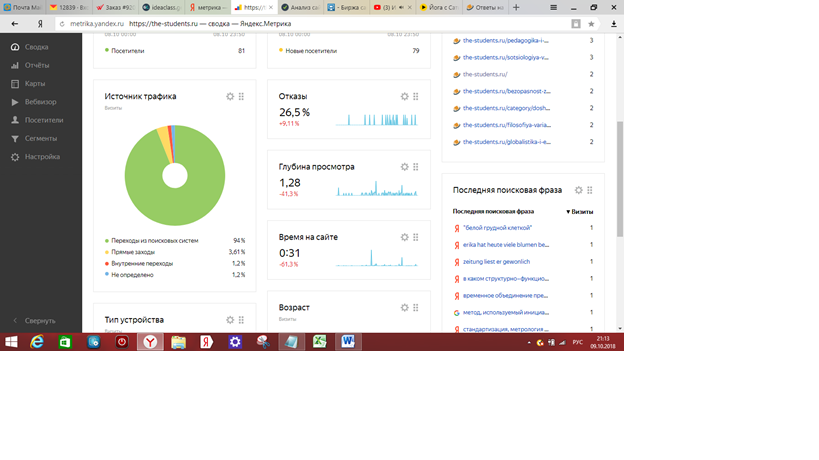Open a new browser tab with plus
819x460 pixels.
(516, 7)
